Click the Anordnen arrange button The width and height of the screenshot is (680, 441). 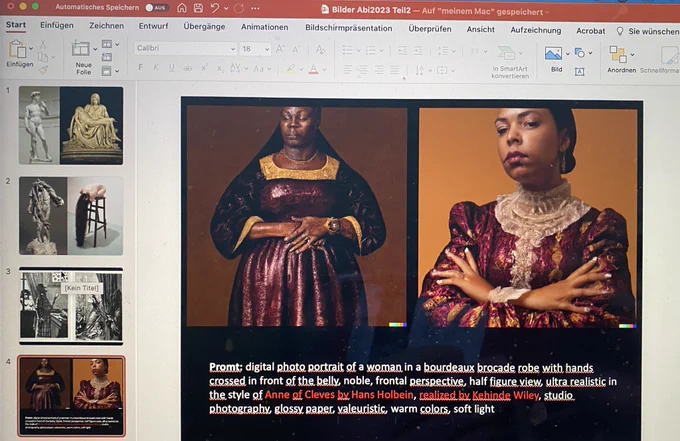[621, 59]
